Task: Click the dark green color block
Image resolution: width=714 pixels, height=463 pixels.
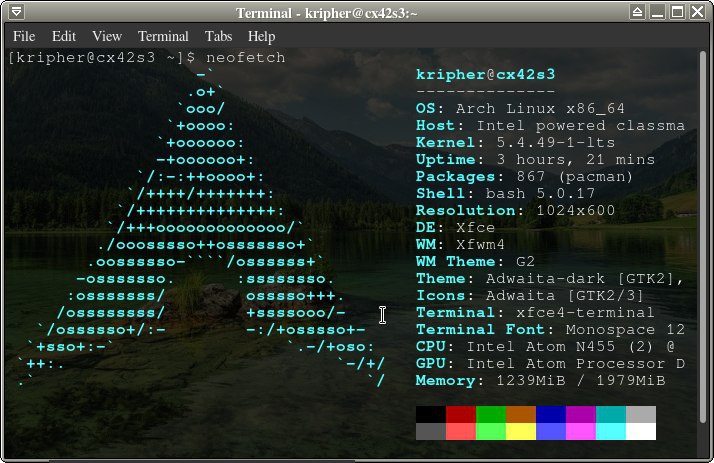Action: coord(491,415)
